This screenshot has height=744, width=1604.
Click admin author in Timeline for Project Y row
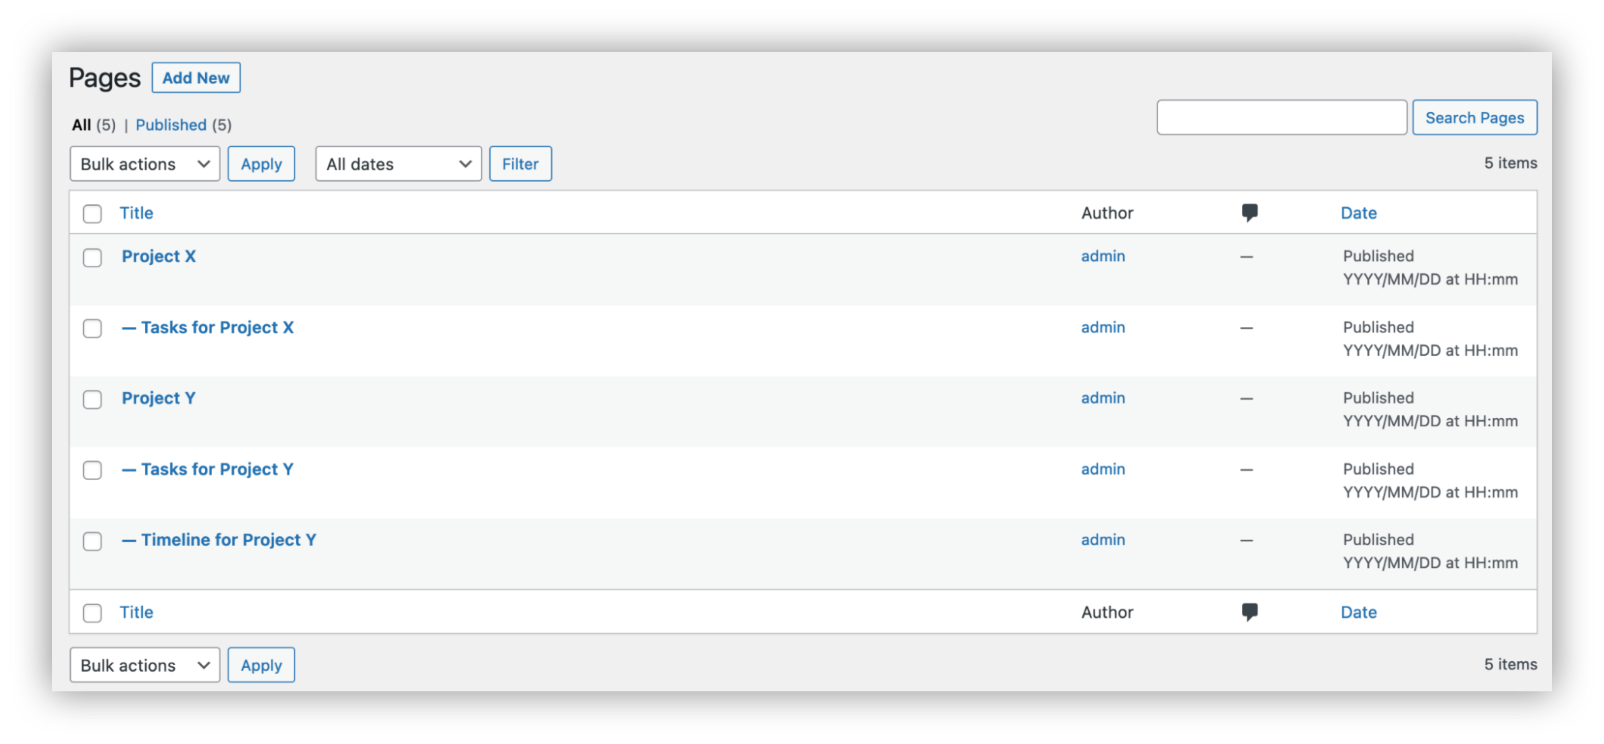[x=1103, y=540]
